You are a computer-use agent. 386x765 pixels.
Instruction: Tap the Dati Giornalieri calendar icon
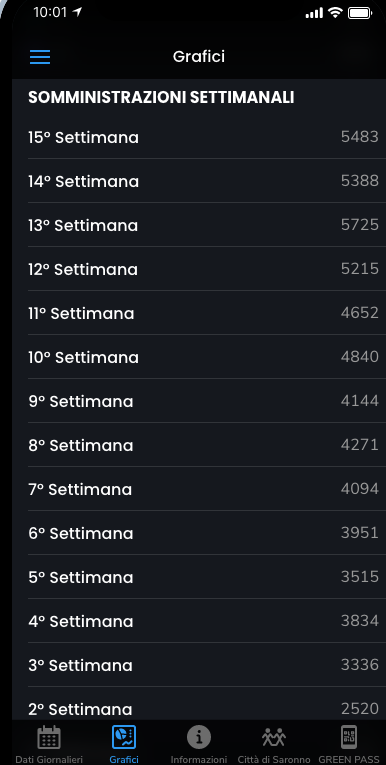pyautogui.click(x=49, y=737)
